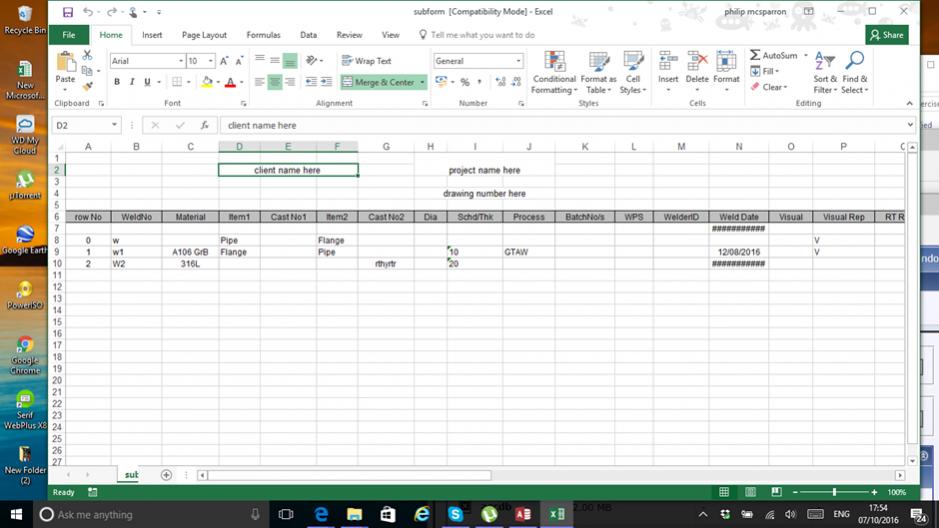Set Align Right for cell text
This screenshot has width=939, height=528.
point(290,82)
